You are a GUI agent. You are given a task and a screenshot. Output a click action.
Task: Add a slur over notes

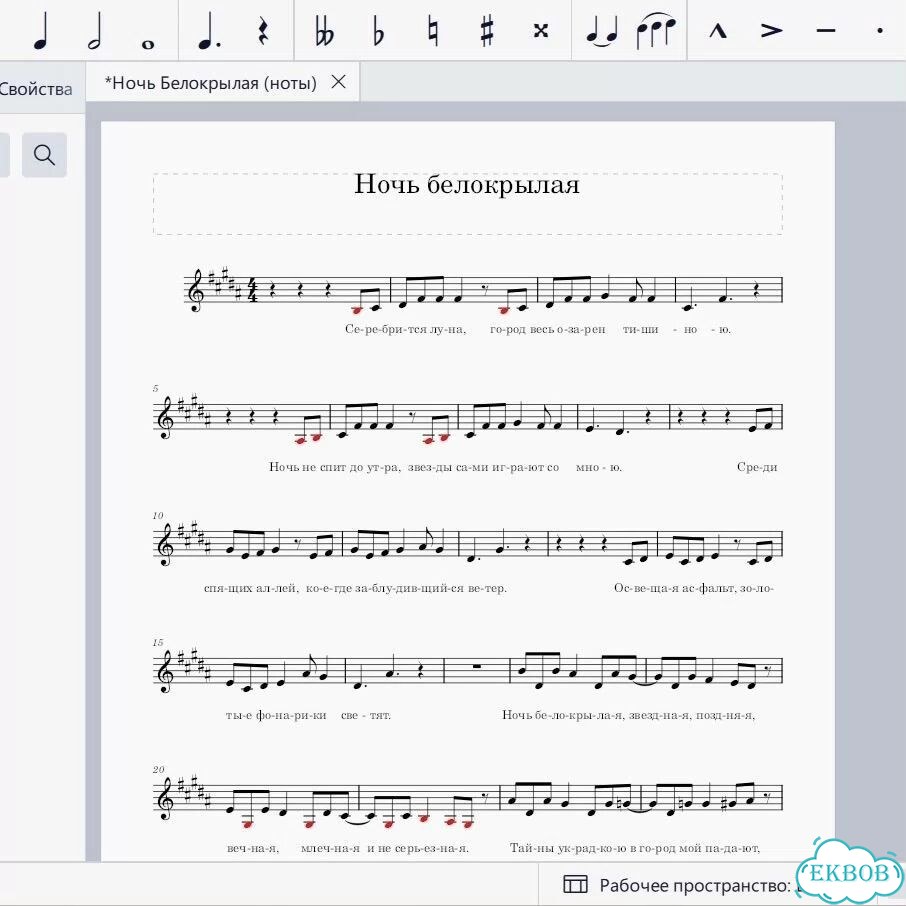click(x=656, y=30)
